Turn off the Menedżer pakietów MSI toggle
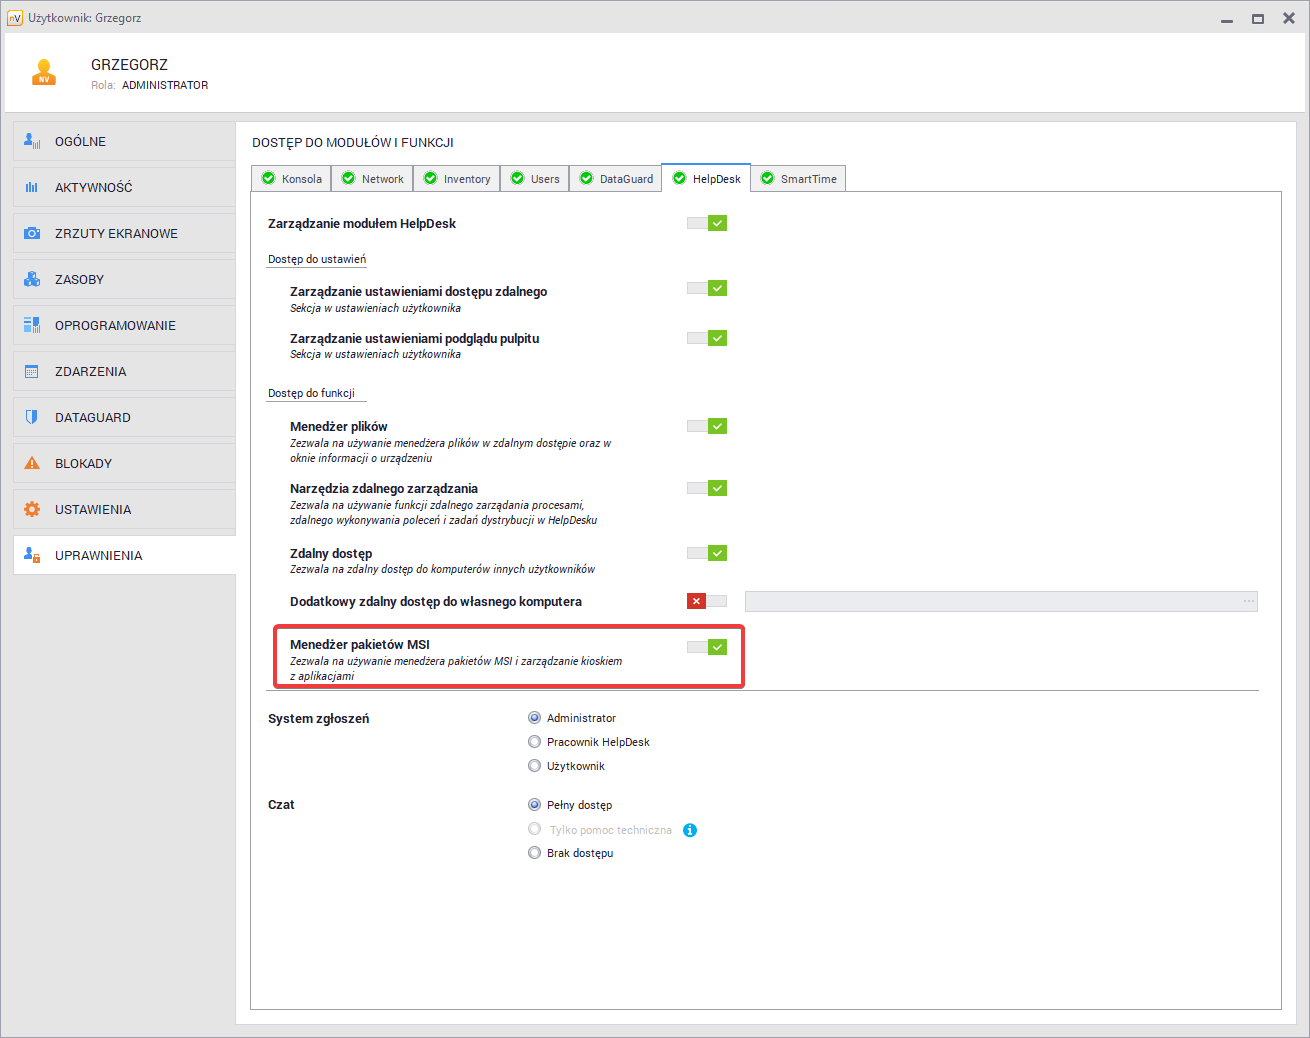 click(707, 647)
